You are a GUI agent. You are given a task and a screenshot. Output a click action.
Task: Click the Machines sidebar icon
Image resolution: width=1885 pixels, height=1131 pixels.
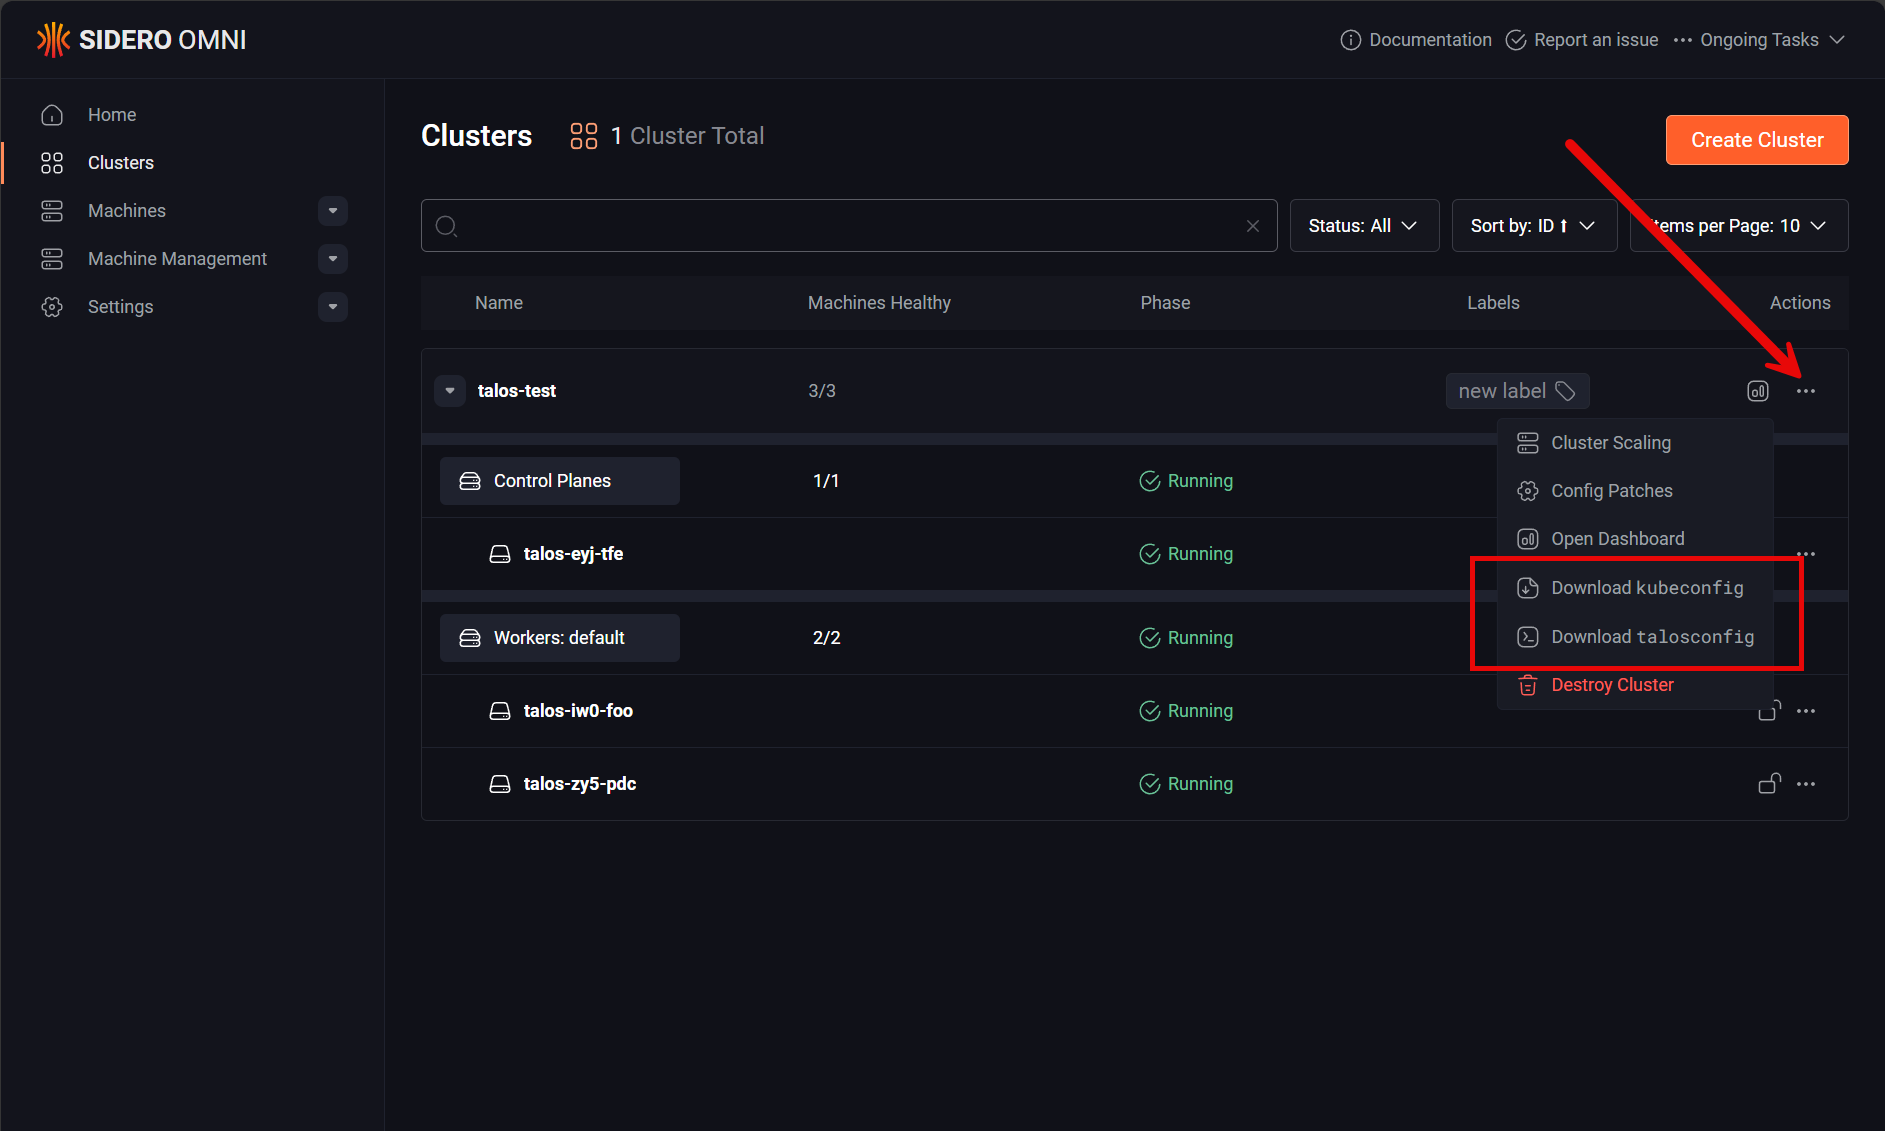[x=51, y=210]
